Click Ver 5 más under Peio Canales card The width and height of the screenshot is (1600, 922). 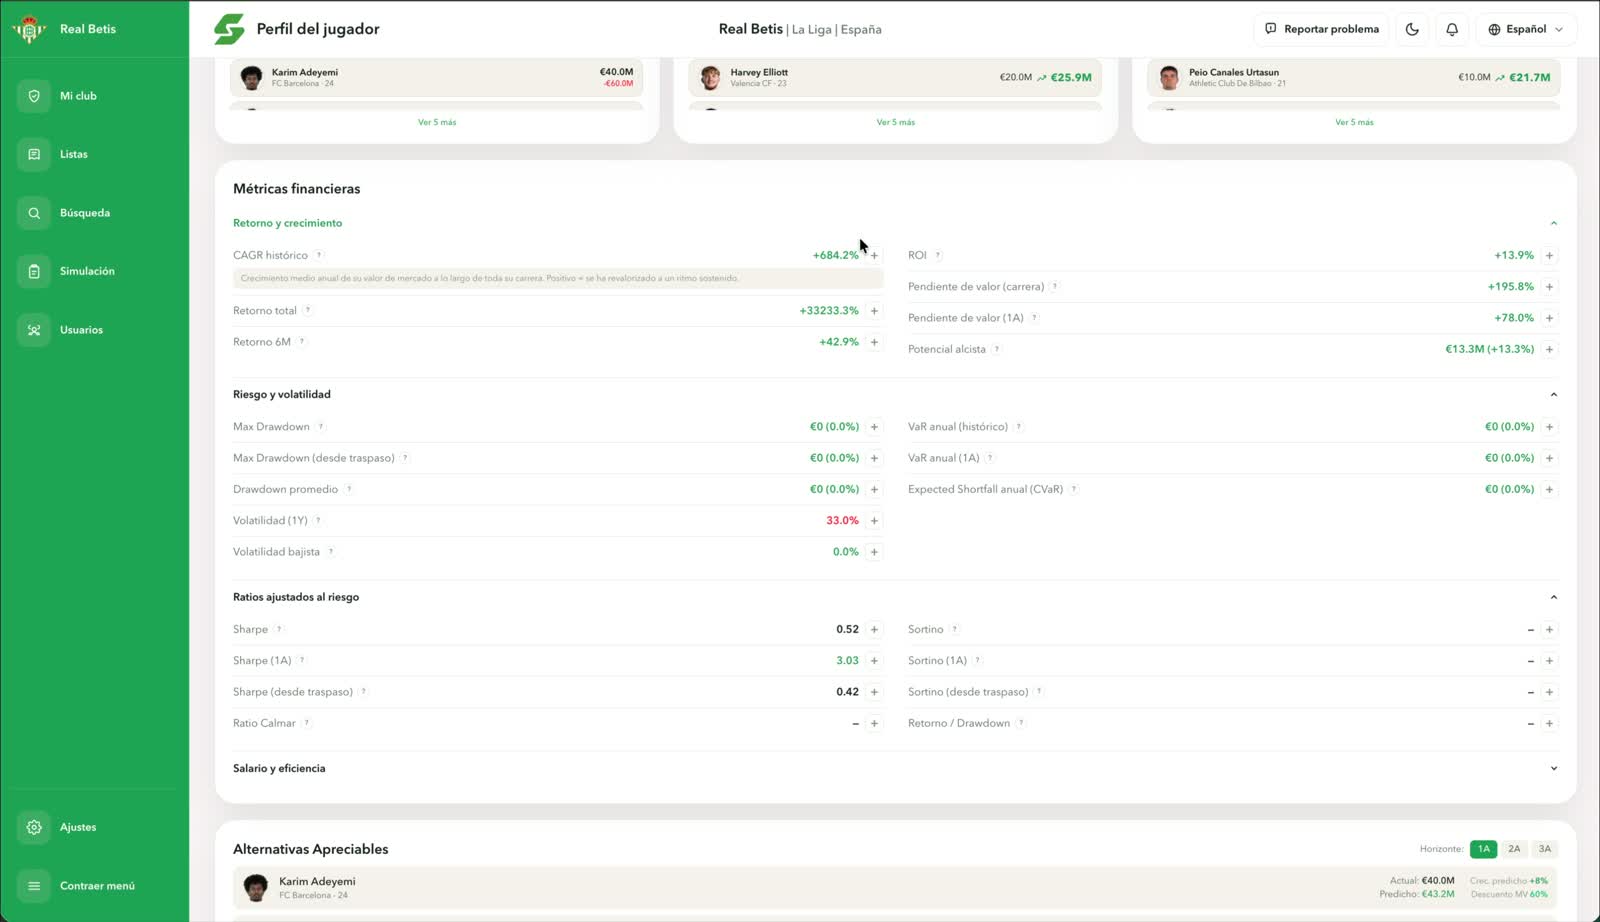click(x=1354, y=122)
